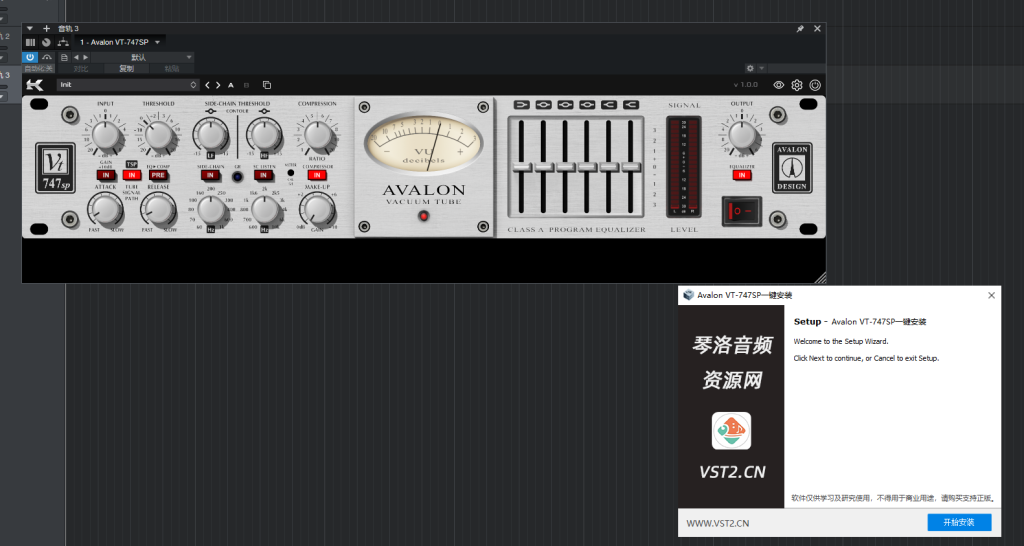Image resolution: width=1024 pixels, height=546 pixels.
Task: Click the round knob macro controls icon
Action: coord(46,42)
